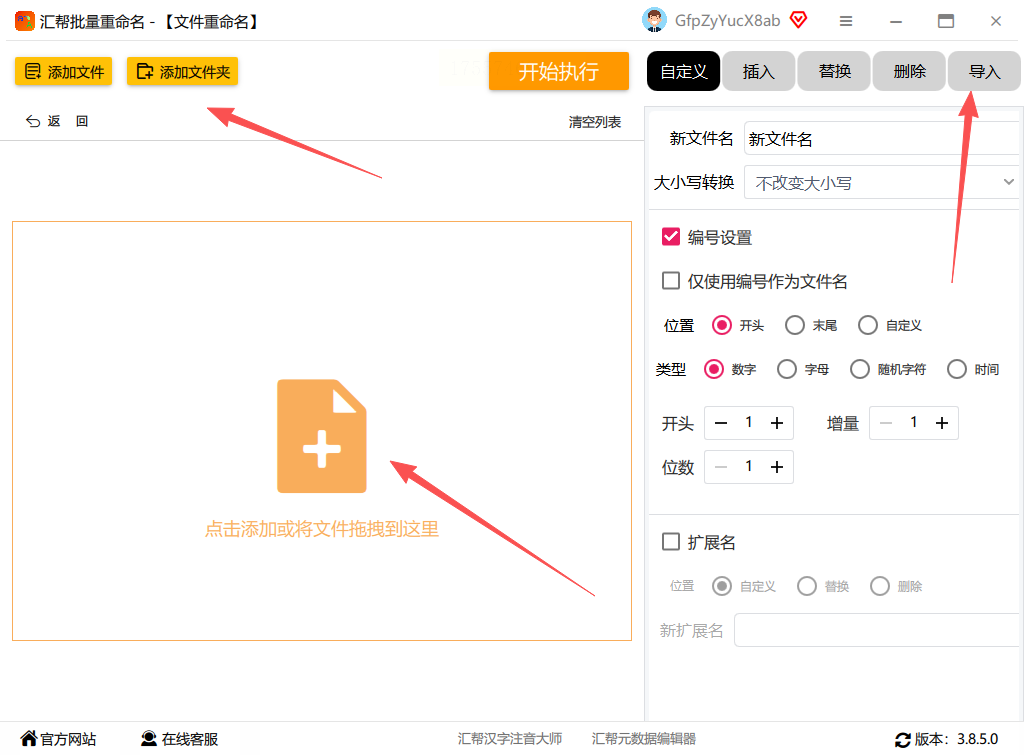
Task: Uncheck the 编号设置 checkbox
Action: 671,236
